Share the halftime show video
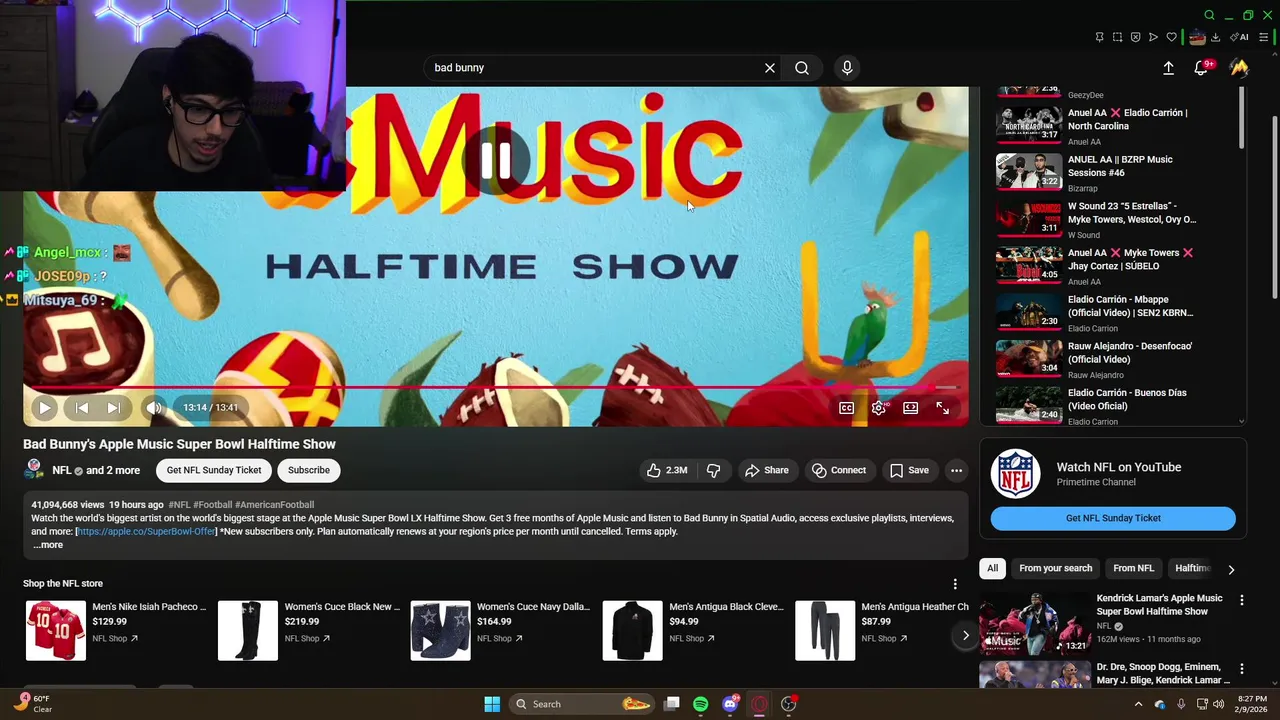This screenshot has height=720, width=1280. (x=766, y=470)
